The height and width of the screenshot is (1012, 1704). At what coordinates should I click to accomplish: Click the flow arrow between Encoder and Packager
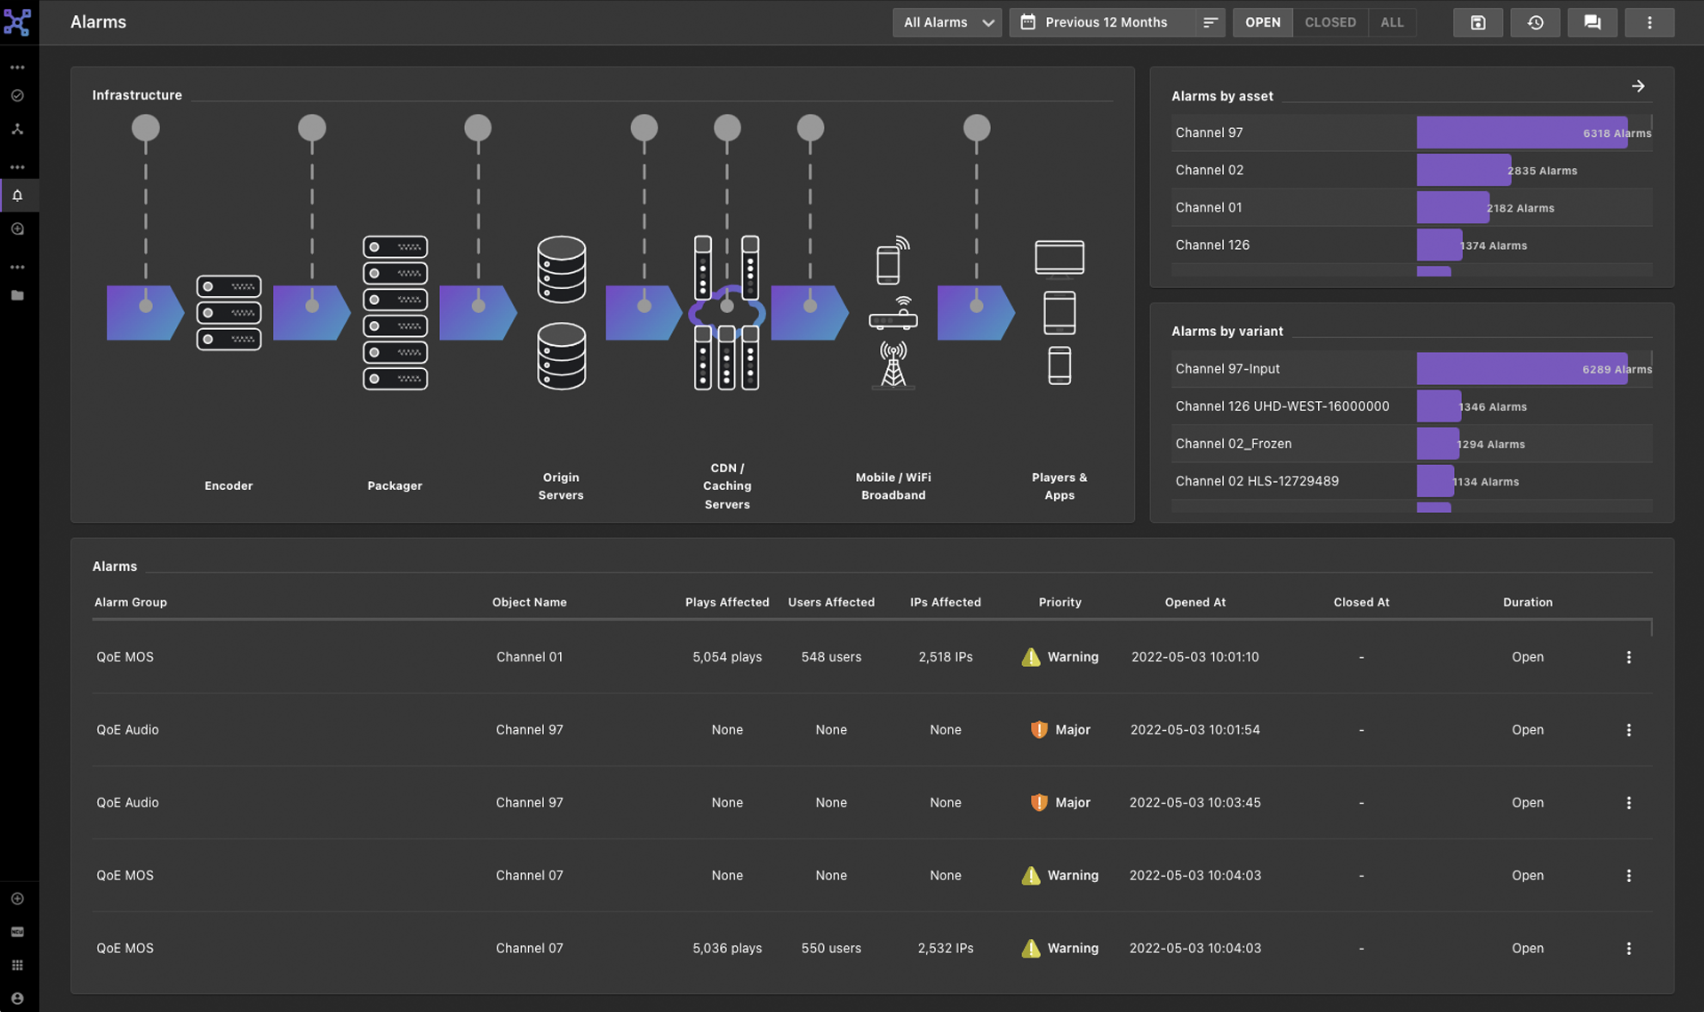tap(312, 313)
